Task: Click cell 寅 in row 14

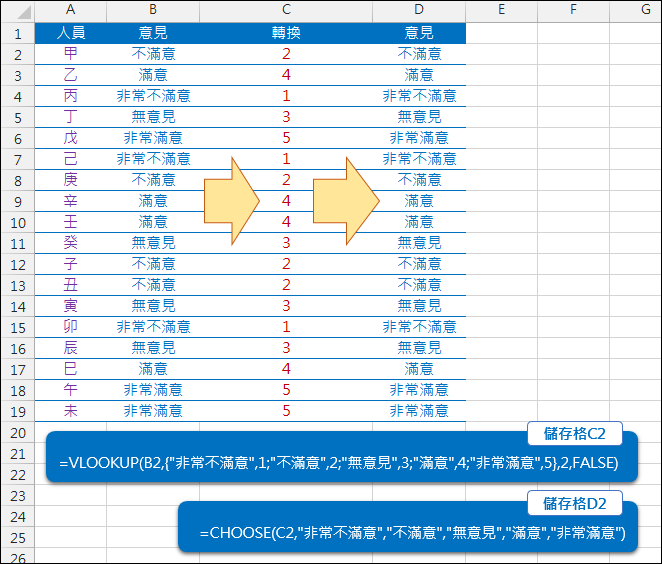Action: [71, 306]
